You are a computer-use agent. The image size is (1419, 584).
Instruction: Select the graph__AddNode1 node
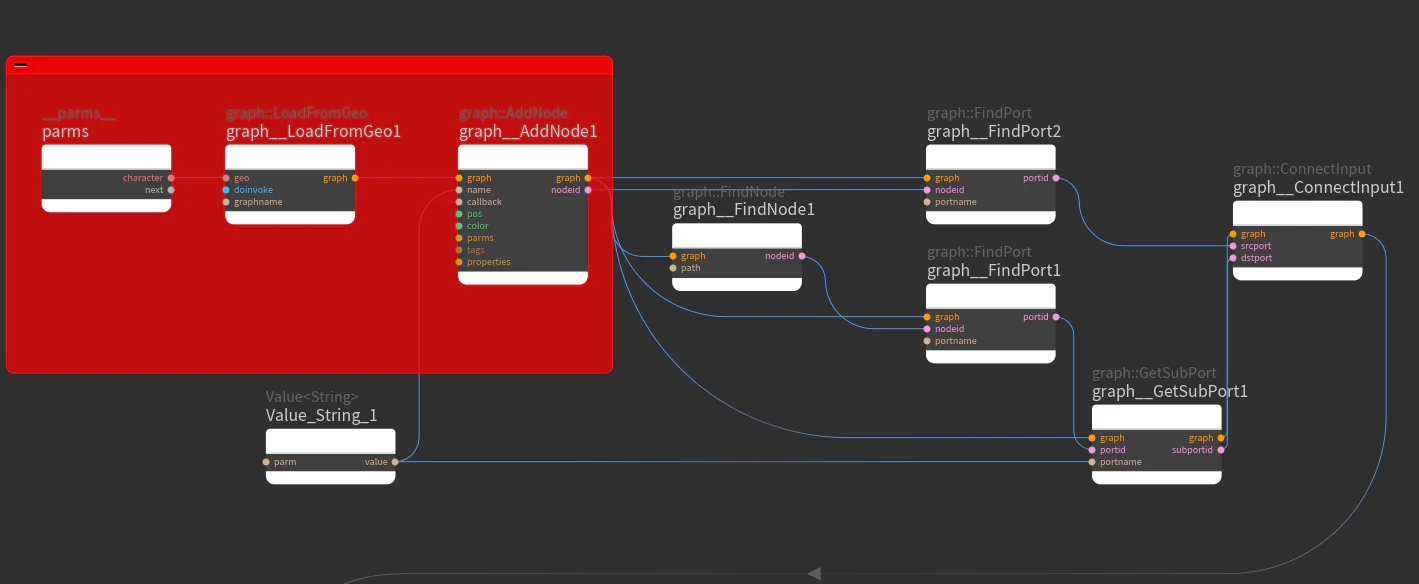pyautogui.click(x=523, y=214)
